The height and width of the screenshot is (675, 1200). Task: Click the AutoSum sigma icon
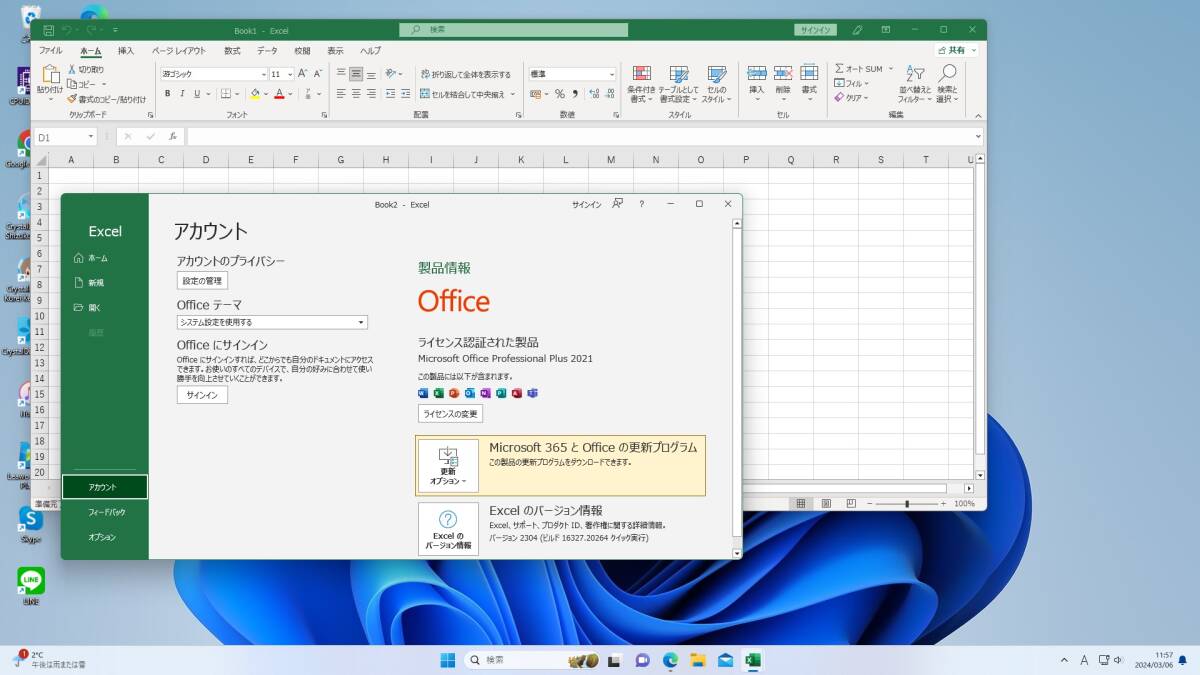[840, 69]
